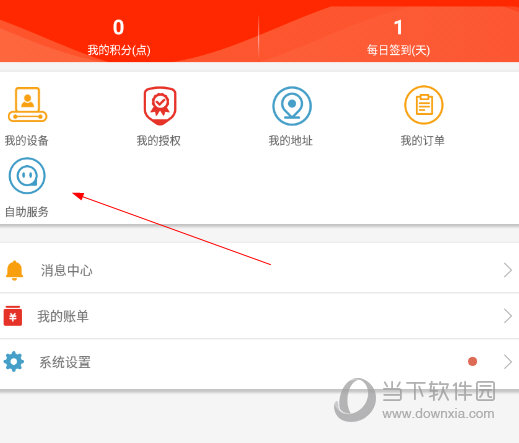Viewport: 519px width, 443px height.
Task: Open the 我的订单 clipboard icon
Action: 424,105
